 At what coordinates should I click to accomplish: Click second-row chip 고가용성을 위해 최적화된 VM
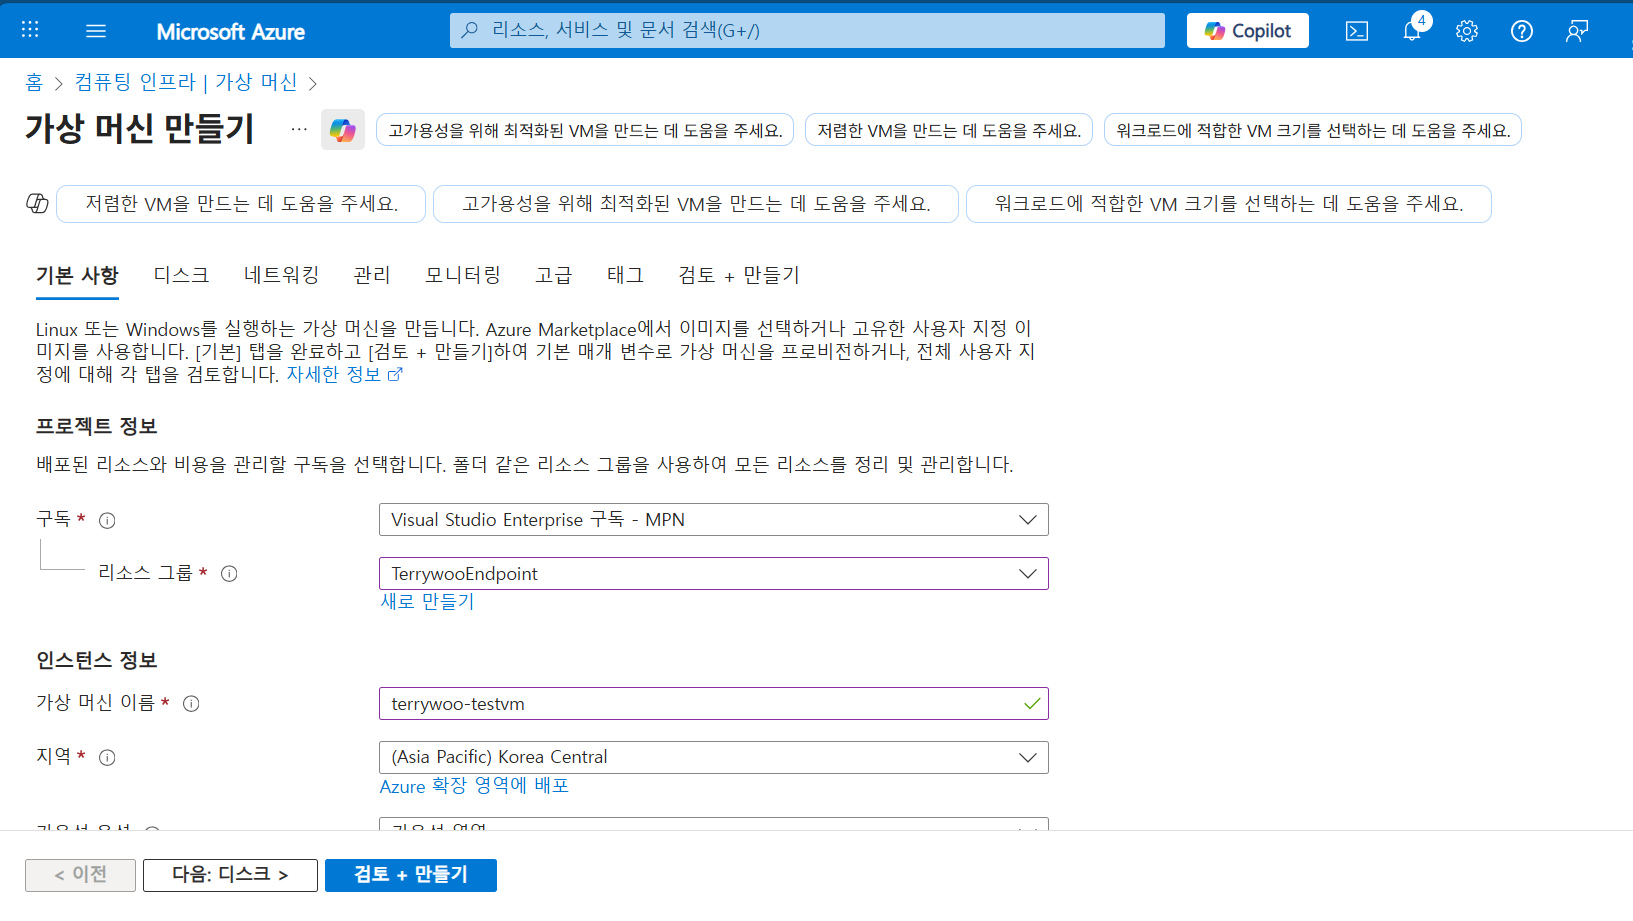tap(696, 204)
